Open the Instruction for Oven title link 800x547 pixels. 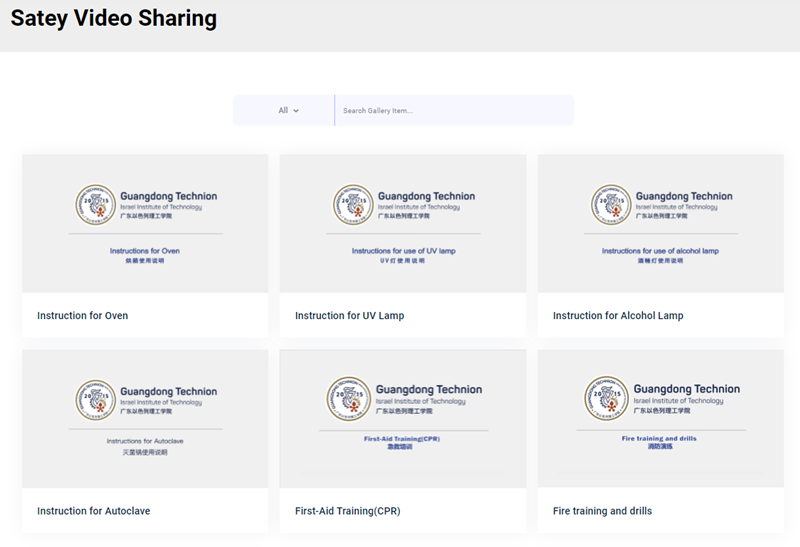pyautogui.click(x=83, y=316)
